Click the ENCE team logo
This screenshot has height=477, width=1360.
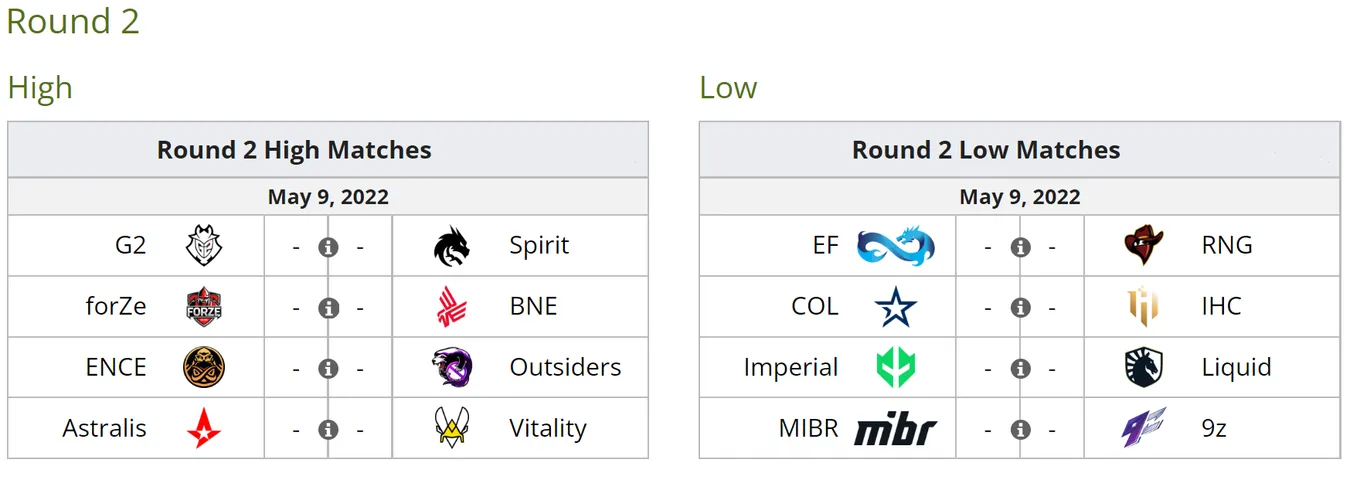click(204, 368)
